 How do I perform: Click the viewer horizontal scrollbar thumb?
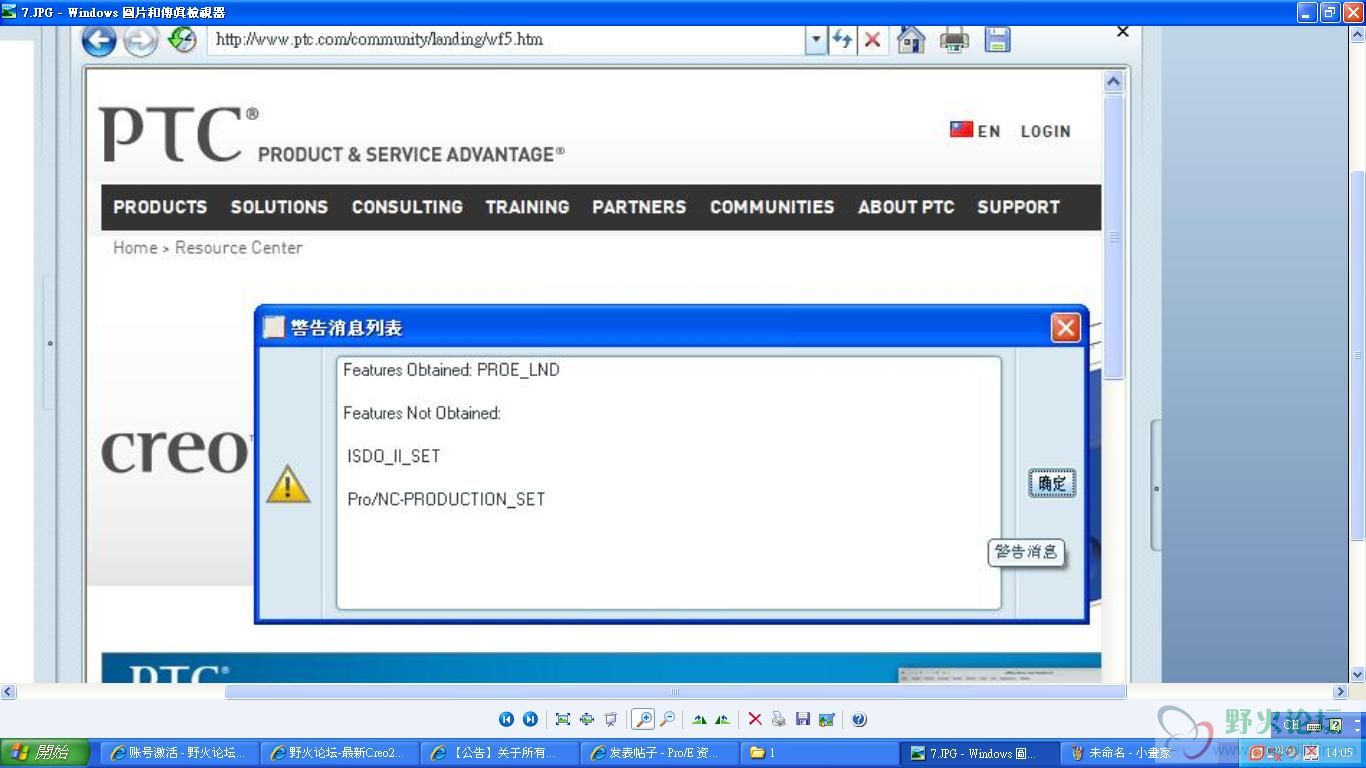pos(675,691)
